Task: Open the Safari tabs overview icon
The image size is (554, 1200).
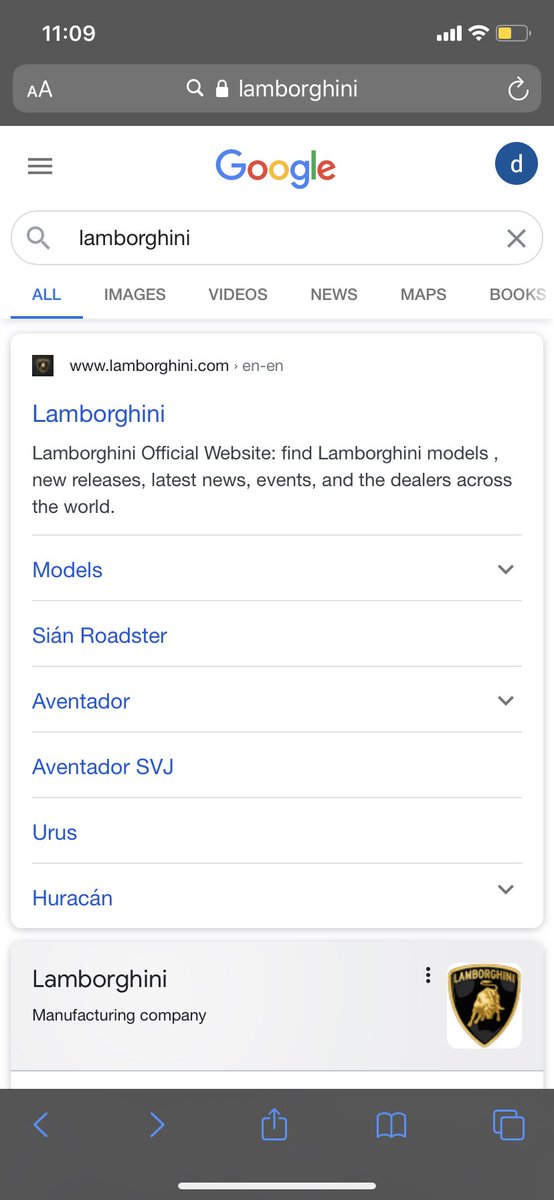Action: click(x=508, y=1125)
